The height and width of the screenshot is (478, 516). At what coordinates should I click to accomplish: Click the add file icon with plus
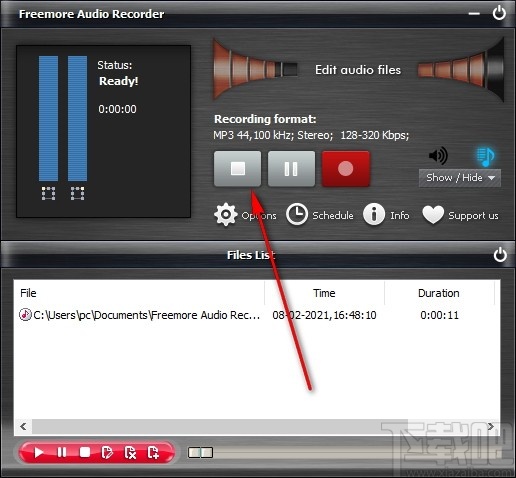[153, 452]
